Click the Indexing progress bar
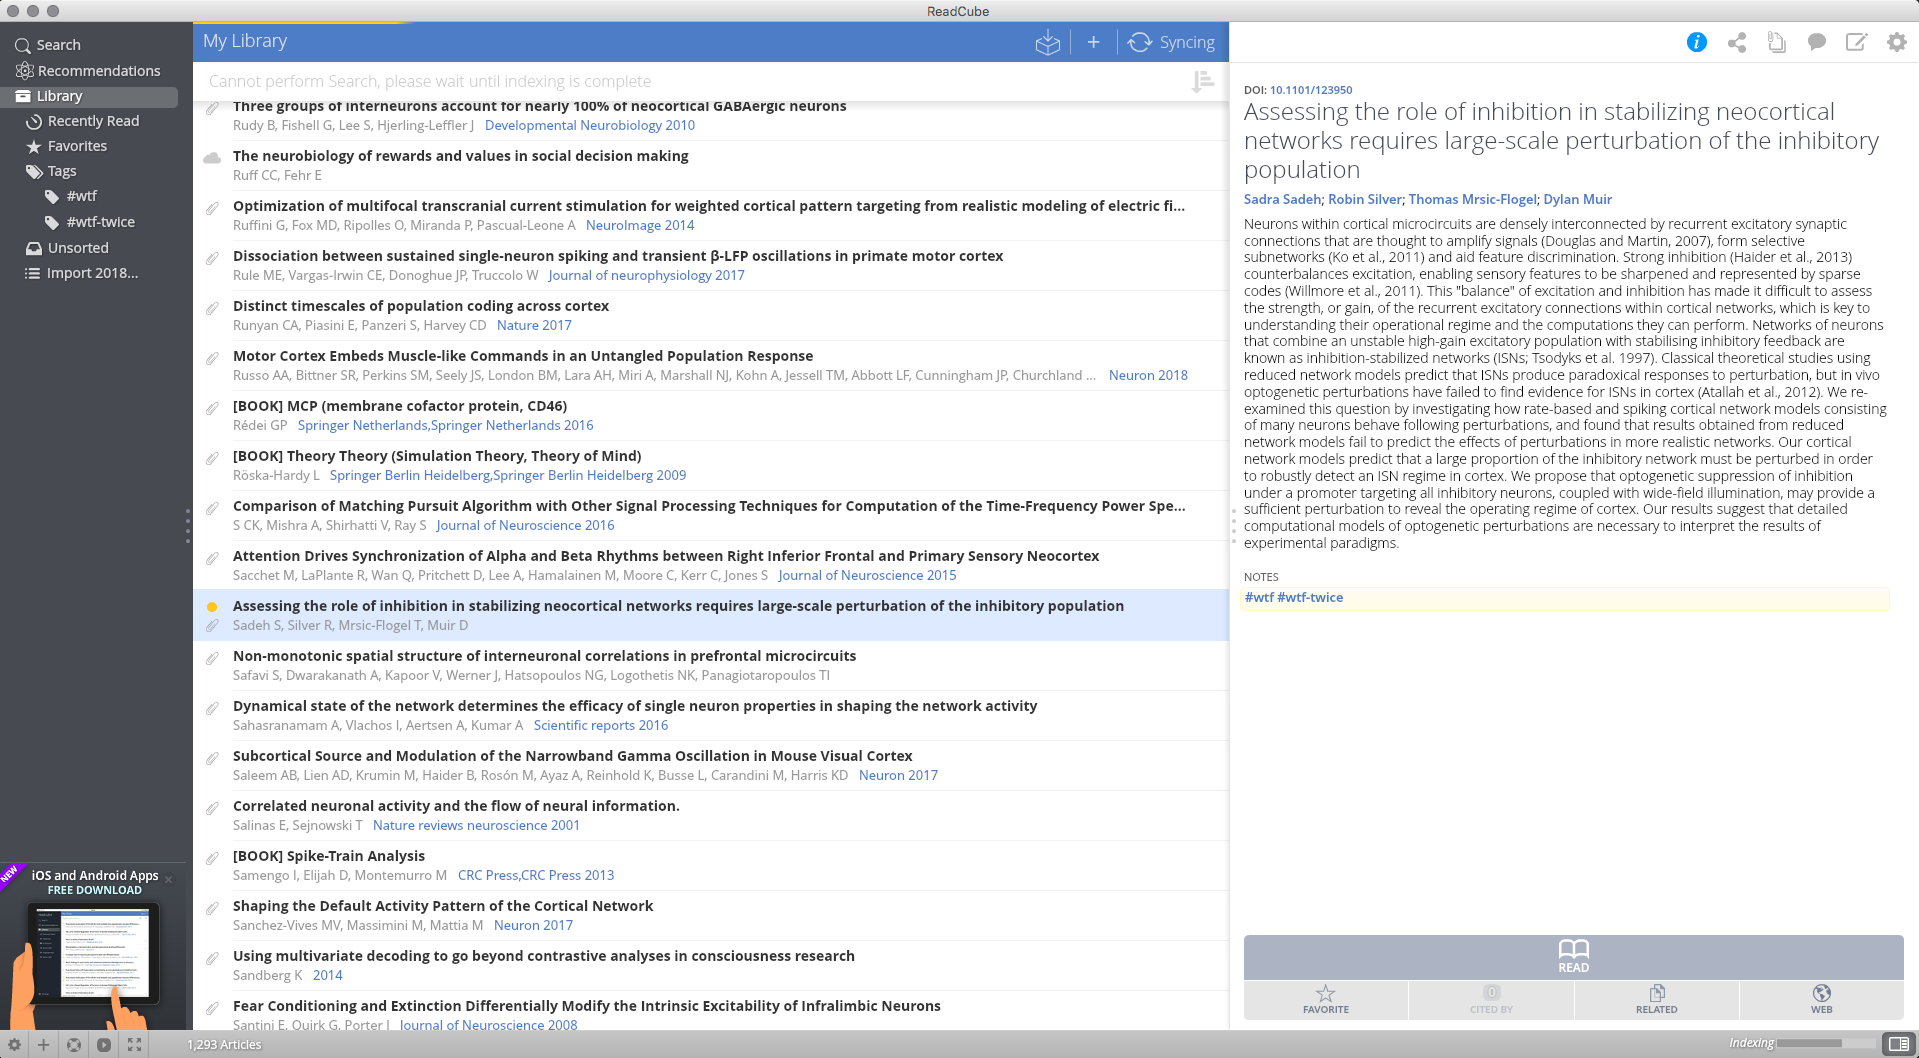 click(1826, 1043)
